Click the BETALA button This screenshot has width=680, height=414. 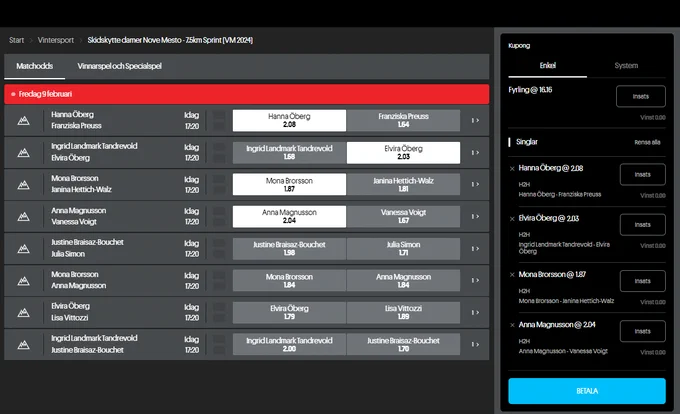(587, 391)
